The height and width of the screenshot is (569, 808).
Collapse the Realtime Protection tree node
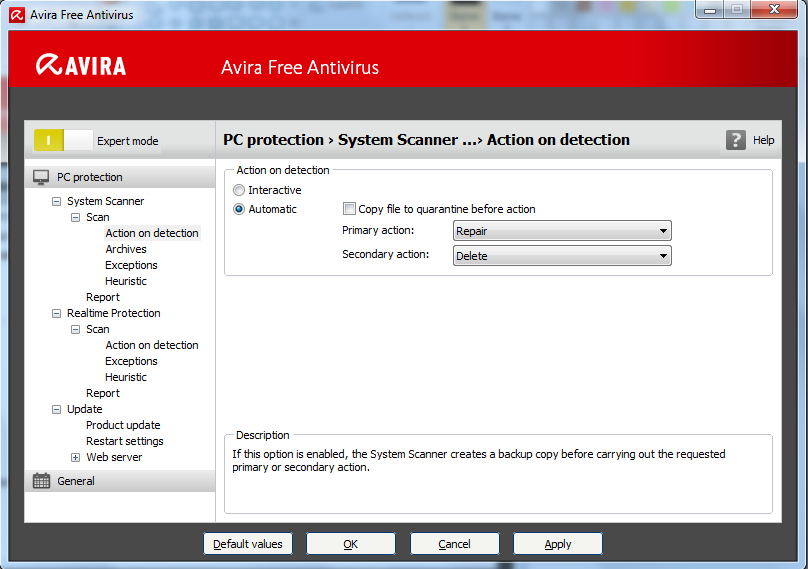57,313
